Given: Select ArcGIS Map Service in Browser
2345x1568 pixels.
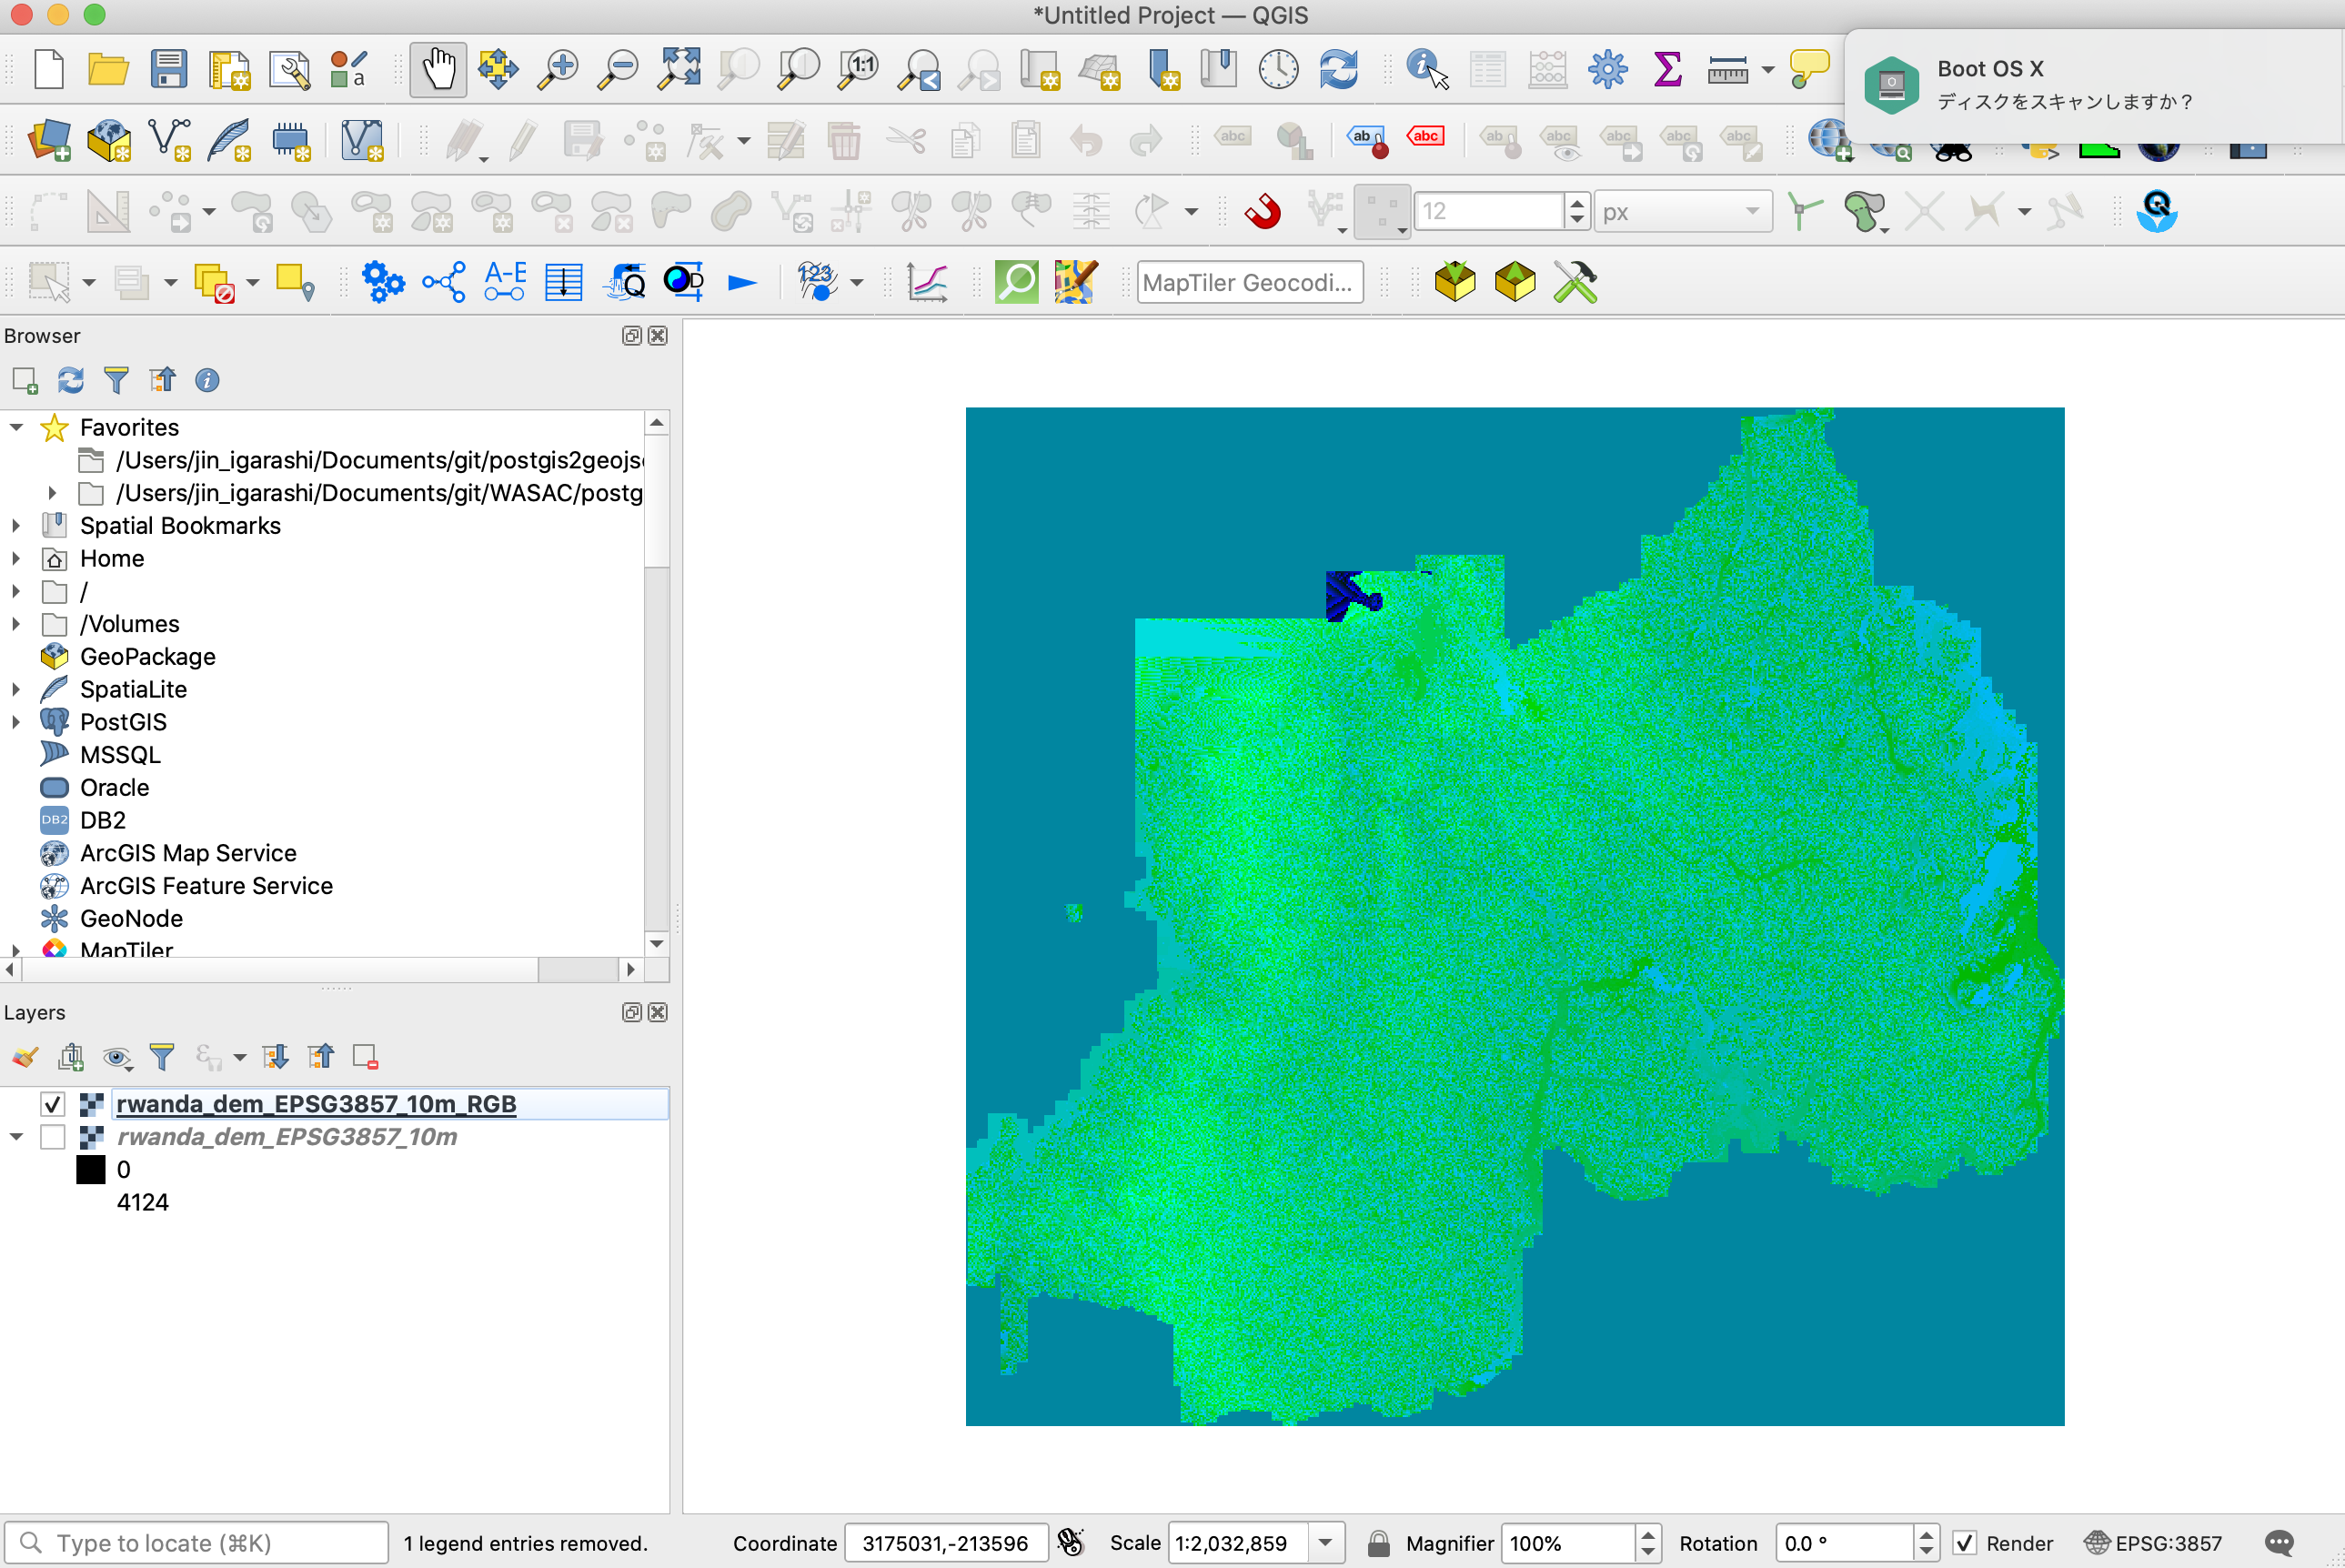Looking at the screenshot, I should pyautogui.click(x=188, y=853).
